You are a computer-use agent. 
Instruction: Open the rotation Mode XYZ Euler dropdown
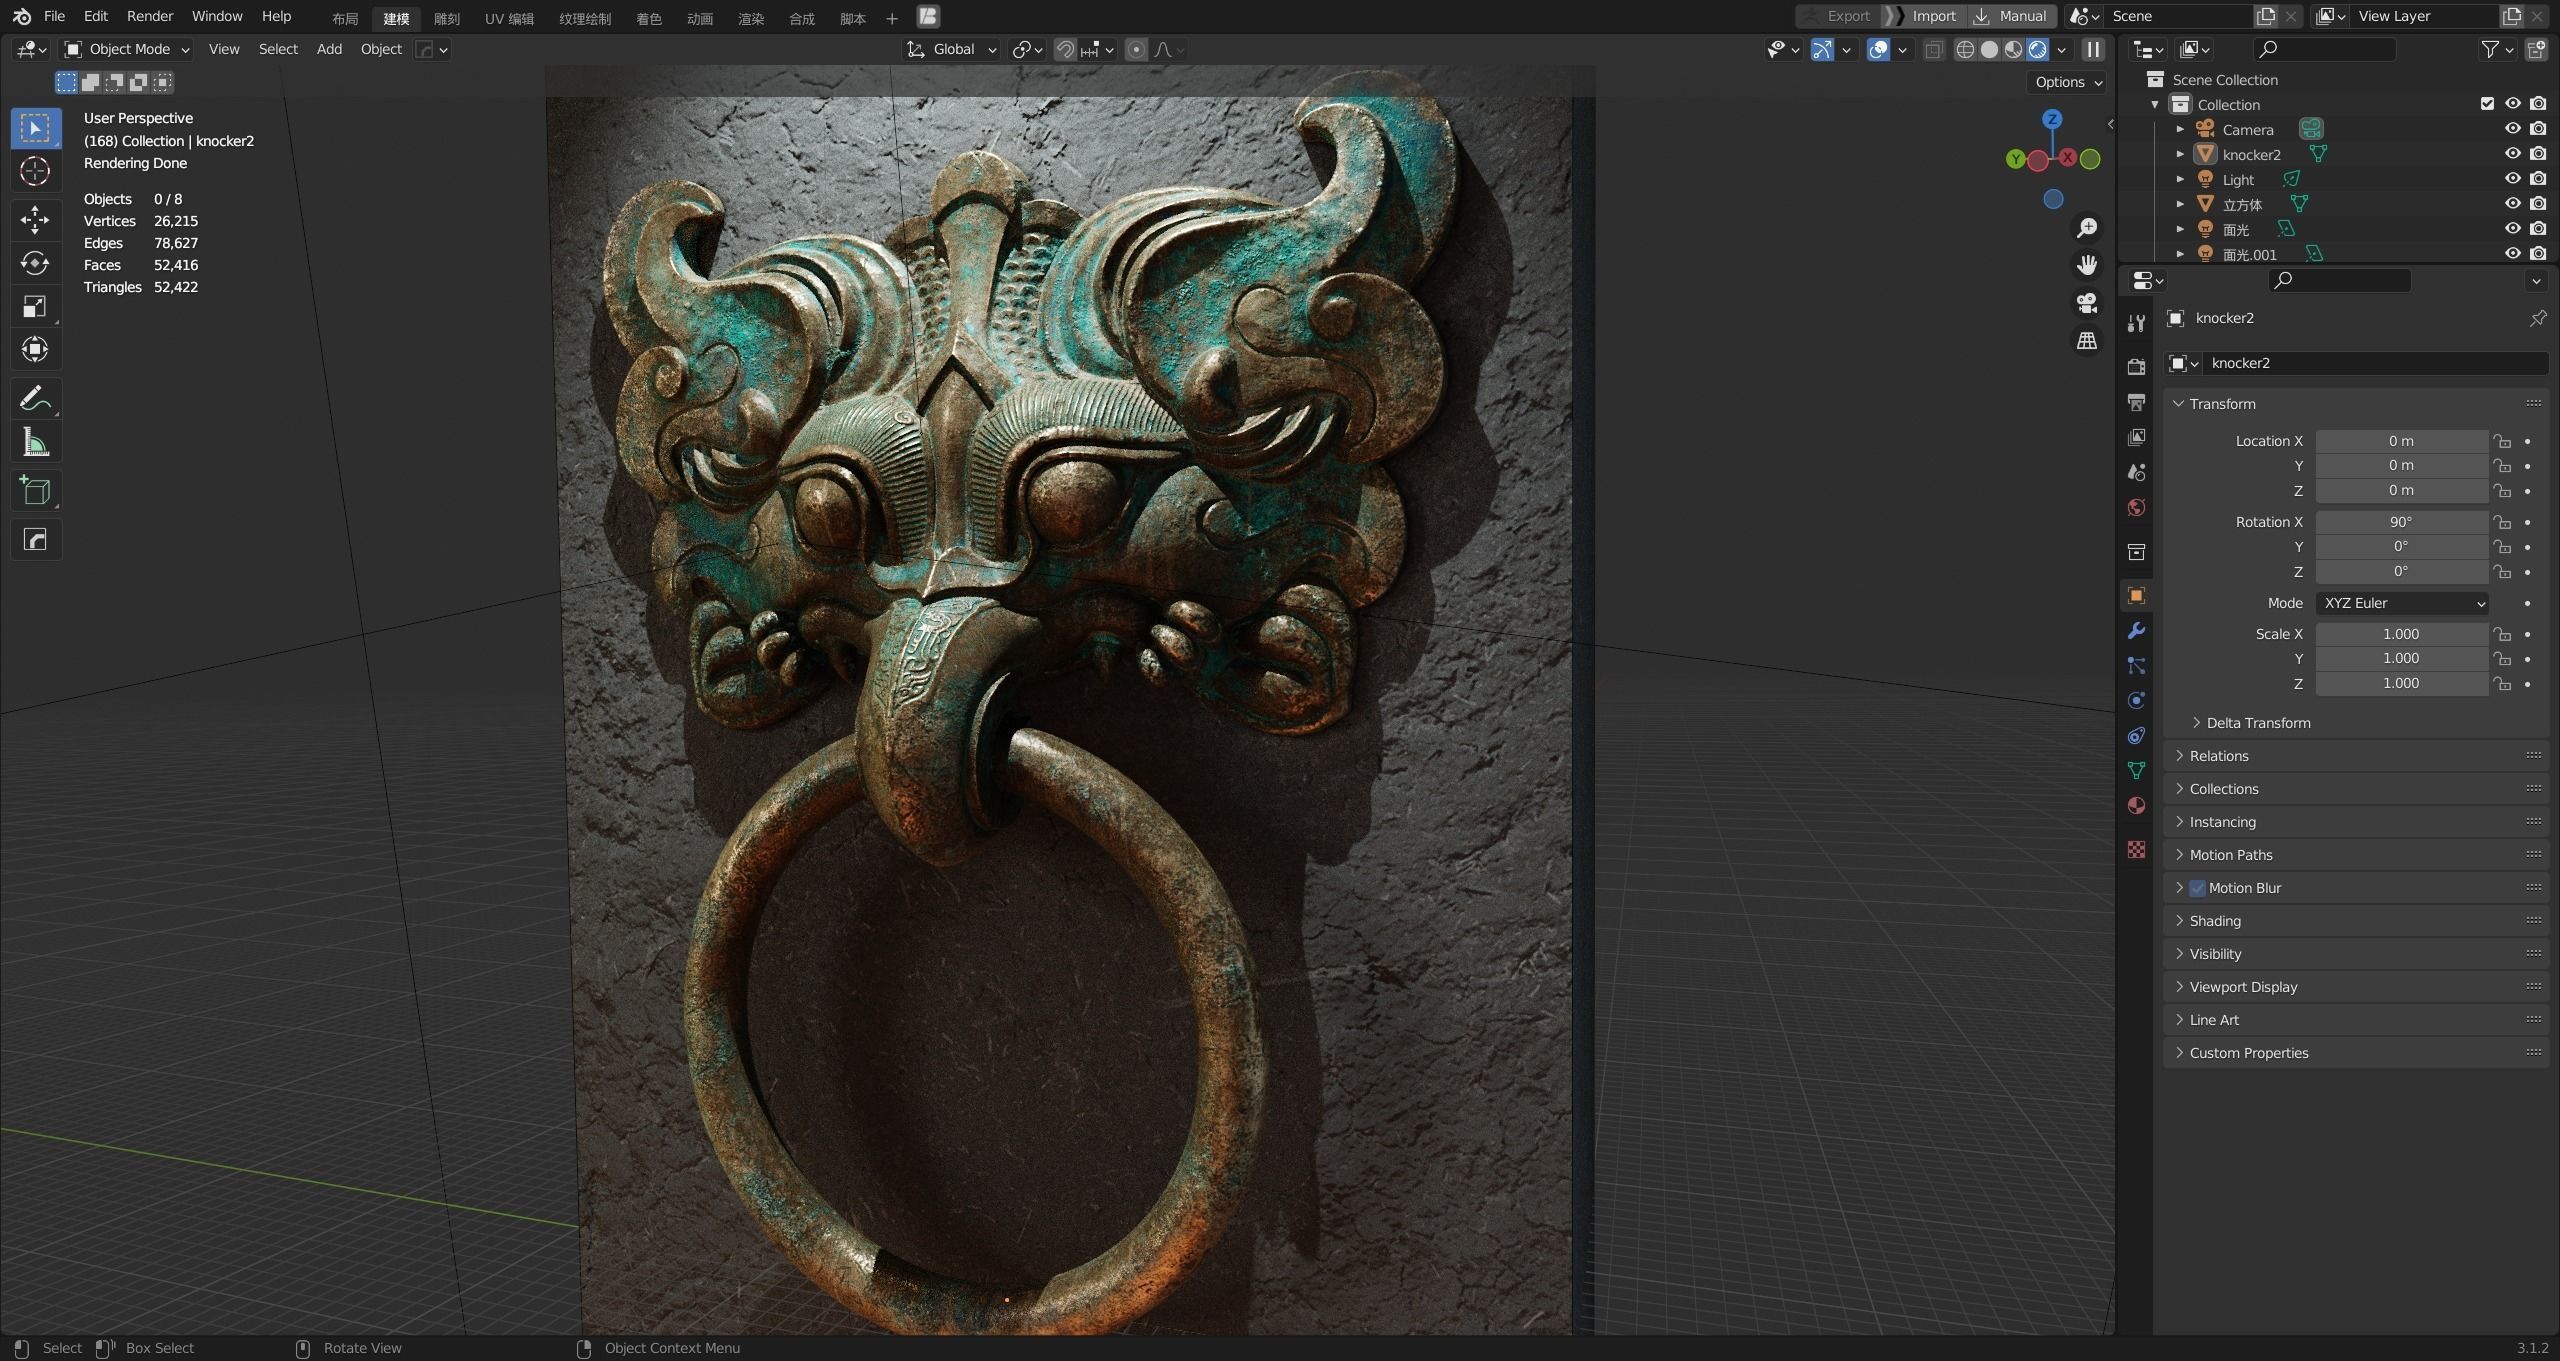(2402, 603)
